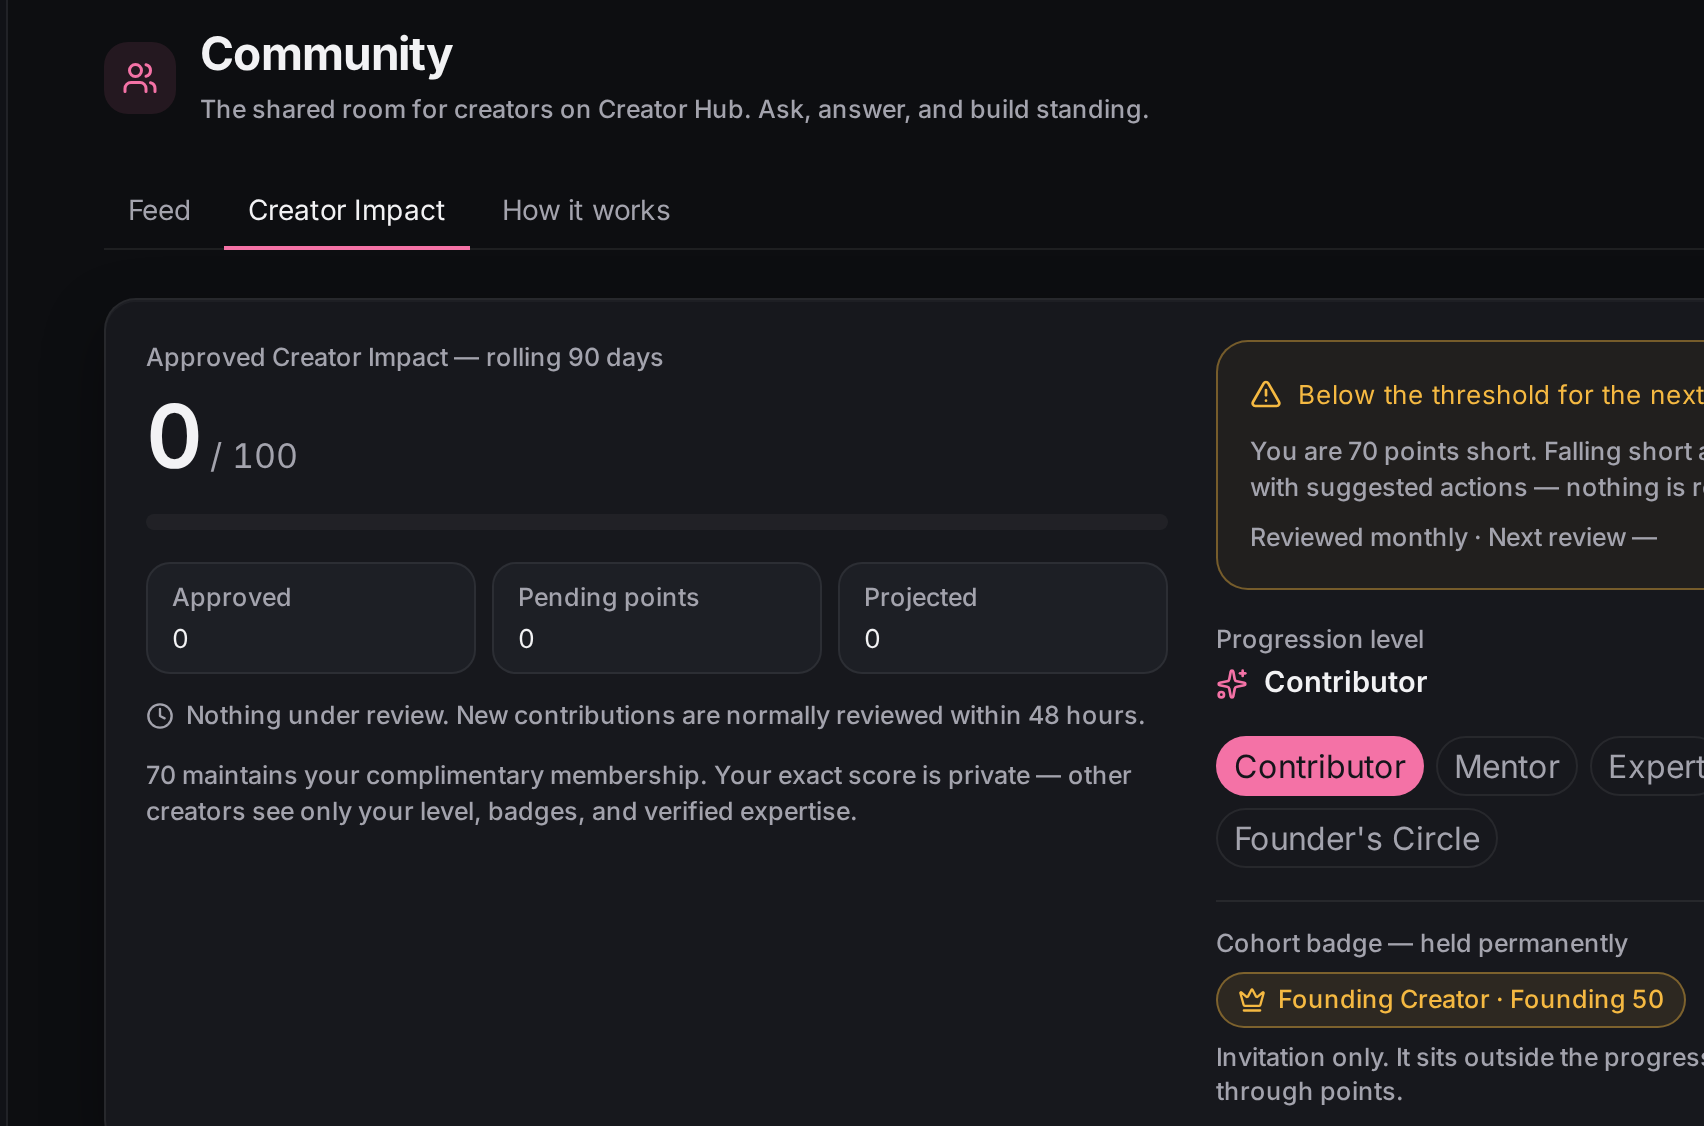Click 'Below the threshold' warning title
The width and height of the screenshot is (1704, 1126).
tap(1500, 395)
